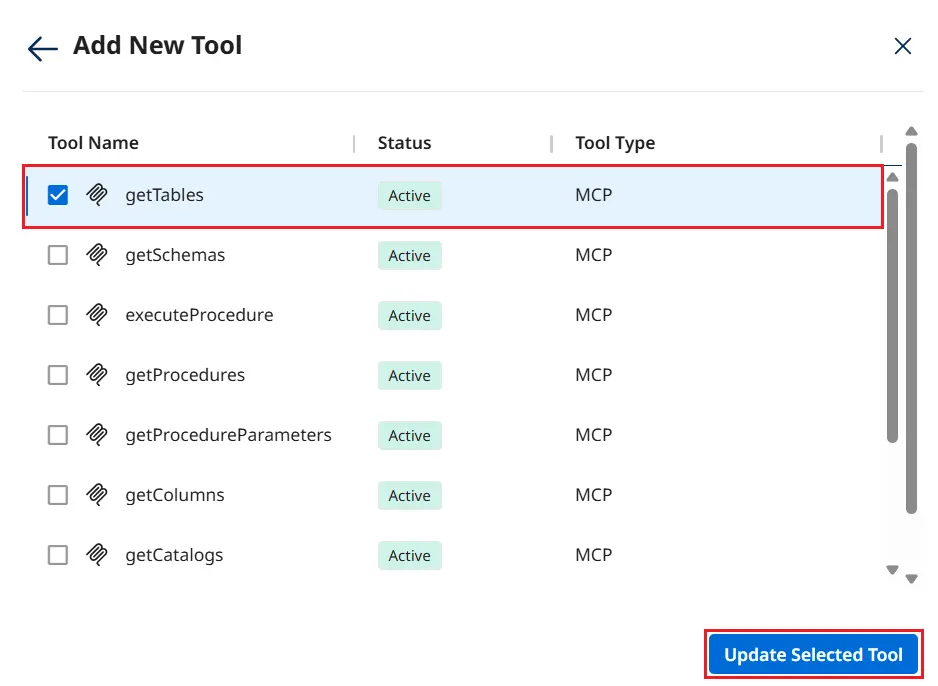This screenshot has height=686, width=938.
Task: Click the getProcedures tool icon
Action: coord(97,375)
